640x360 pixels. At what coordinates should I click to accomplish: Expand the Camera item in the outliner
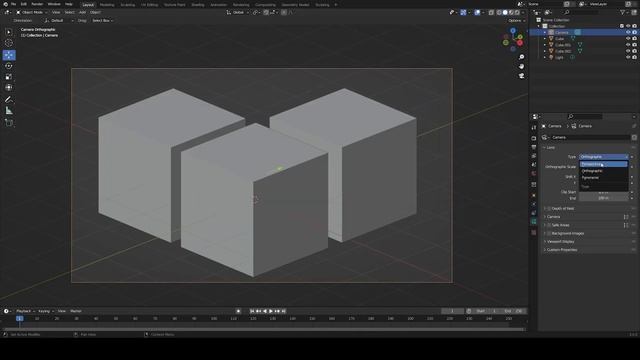(544, 32)
